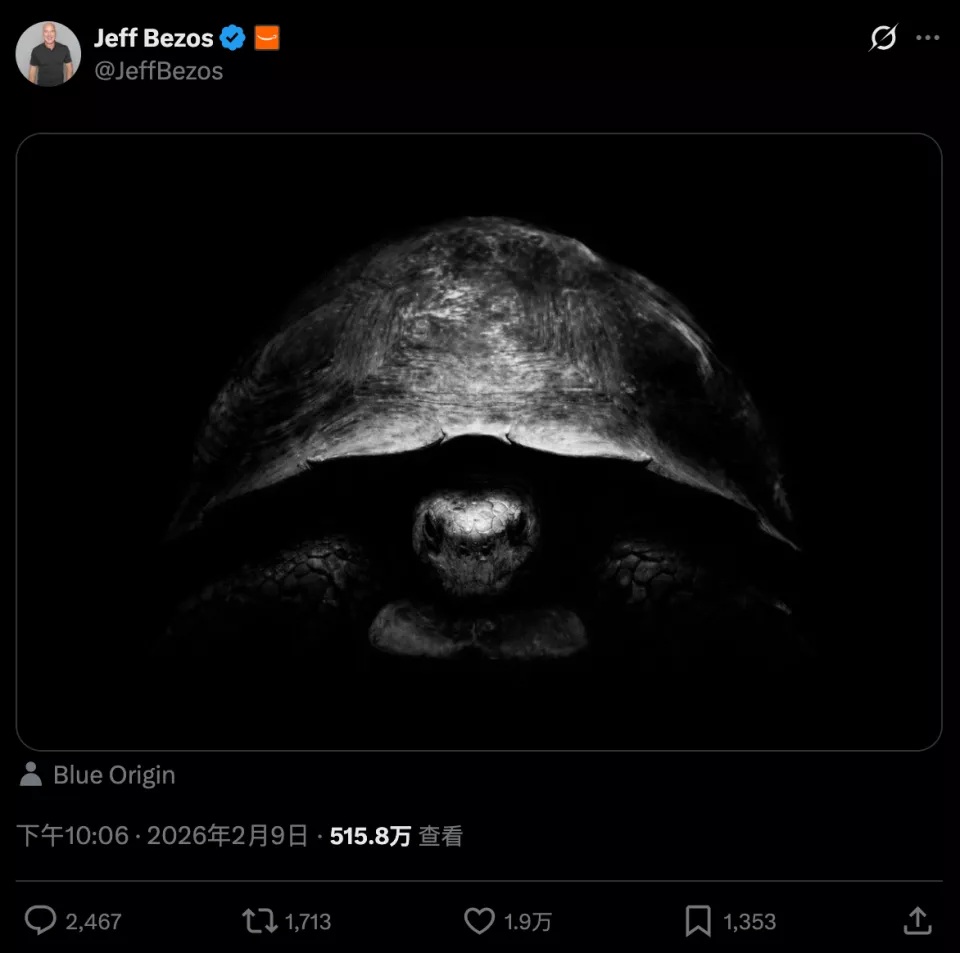
Task: Click the person silhouette icon before Blue Origin
Action: [x=30, y=774]
